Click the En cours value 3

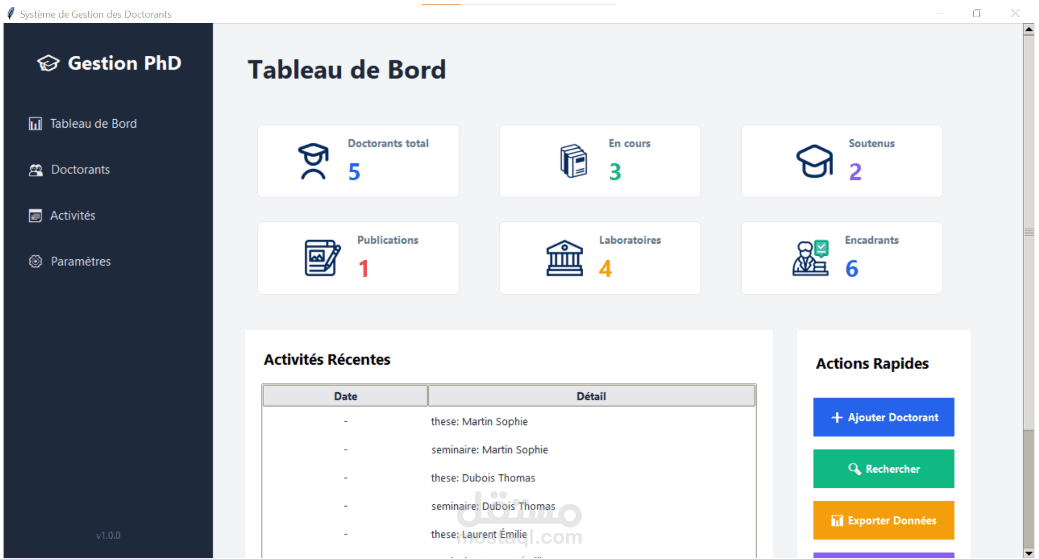pos(615,172)
